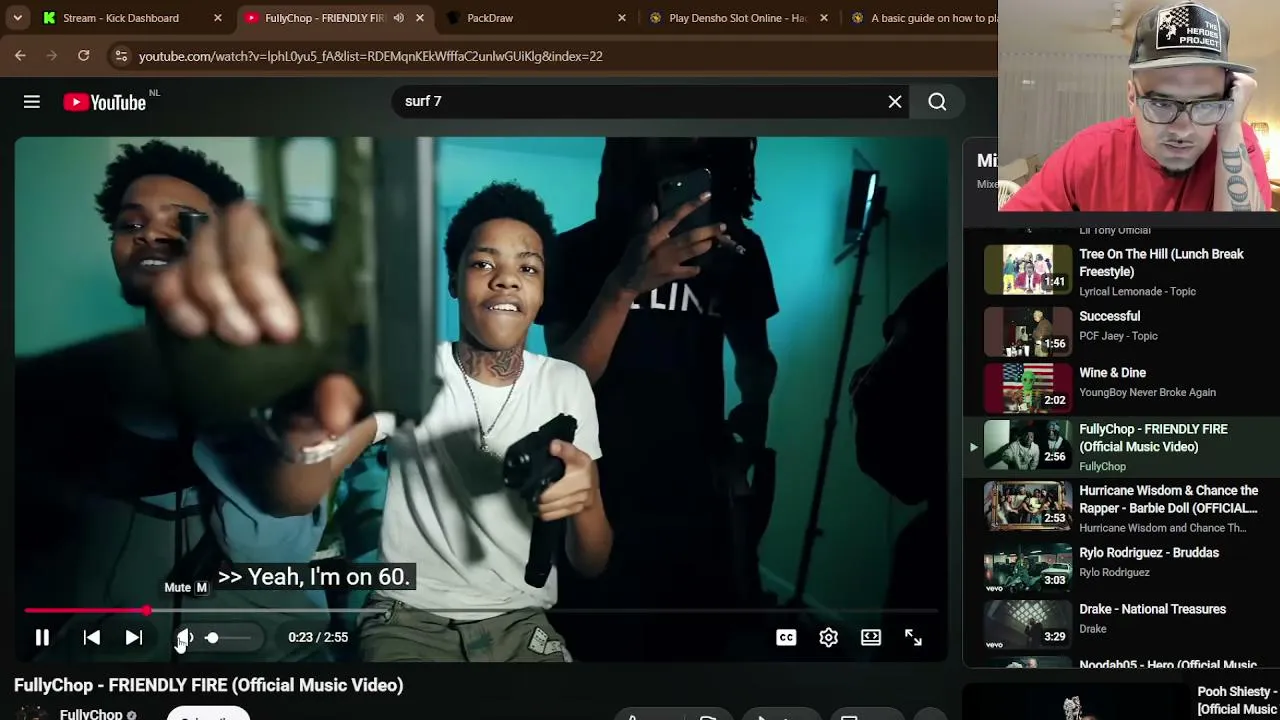Click the National Treasures thumbnail
The height and width of the screenshot is (720, 1280).
(1027, 624)
